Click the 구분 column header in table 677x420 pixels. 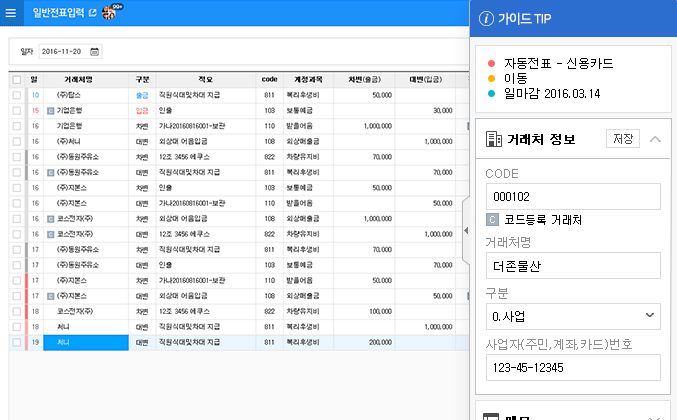click(142, 79)
